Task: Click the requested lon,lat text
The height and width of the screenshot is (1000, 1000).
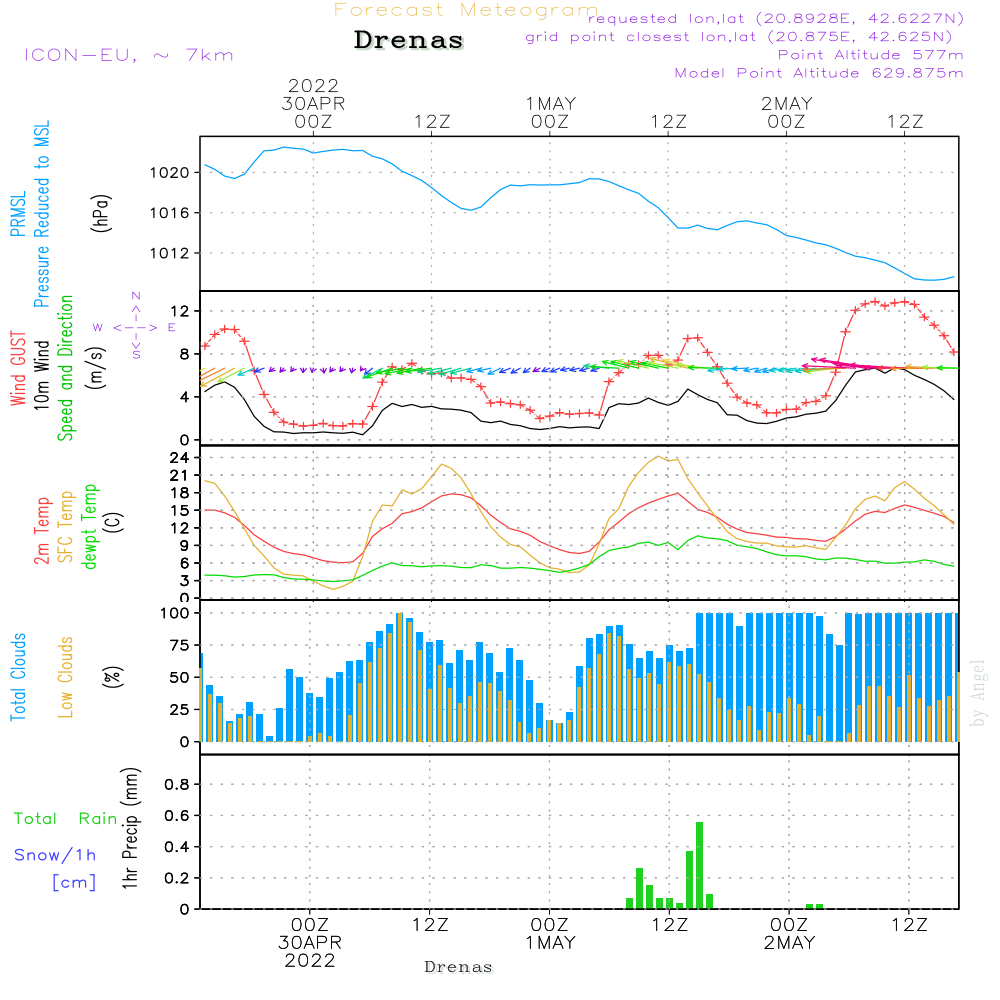Action: point(774,18)
